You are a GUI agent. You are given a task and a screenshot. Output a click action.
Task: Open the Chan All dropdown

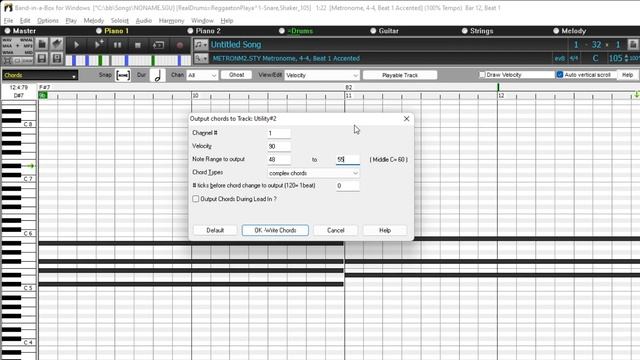[202, 75]
